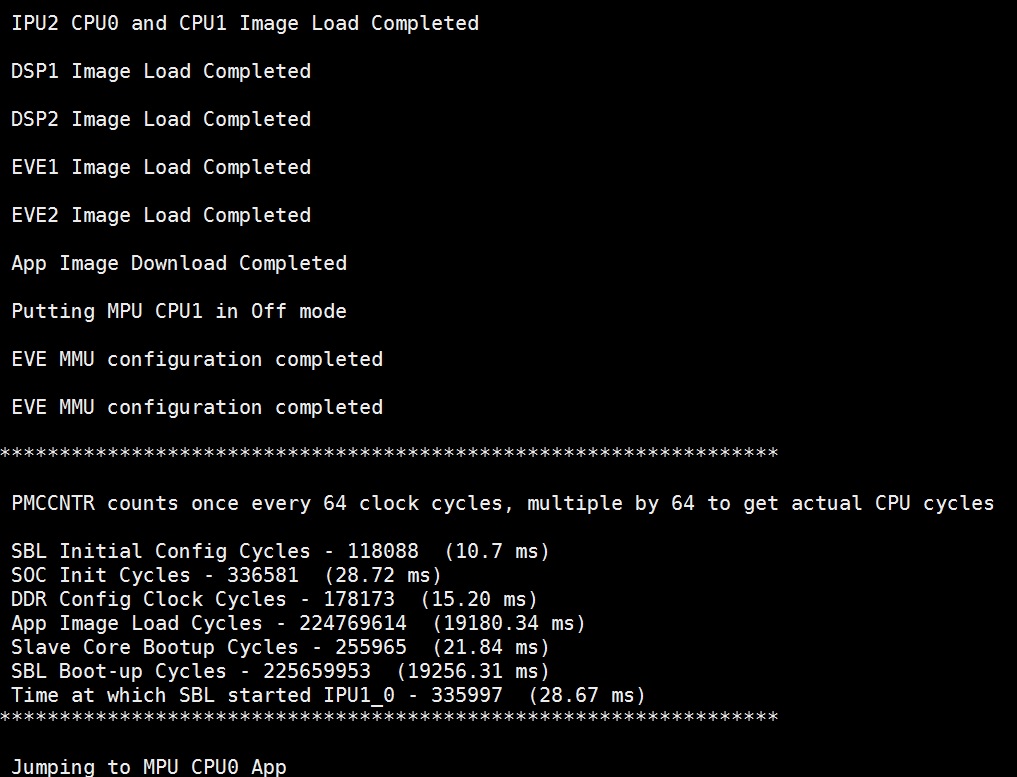
Task: Click the 'Jumping to MPU CPU0 App' line
Action: (149, 767)
